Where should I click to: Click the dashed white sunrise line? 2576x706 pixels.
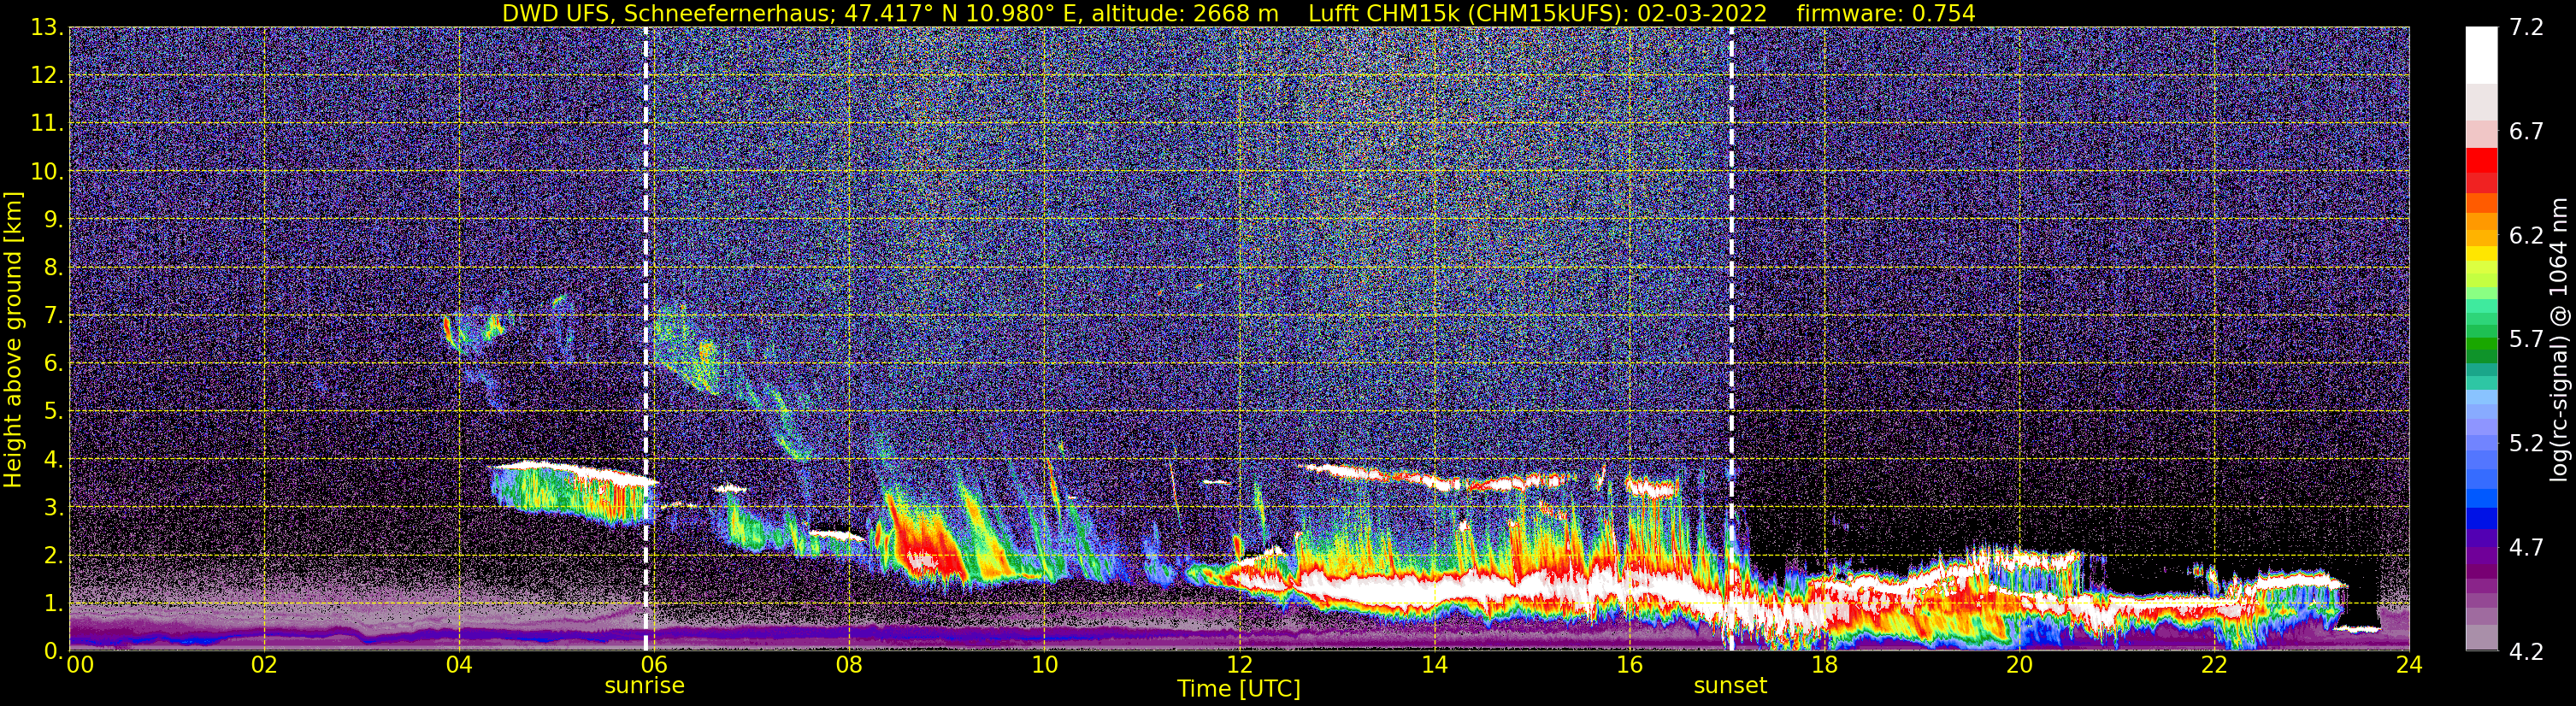pyautogui.click(x=645, y=338)
